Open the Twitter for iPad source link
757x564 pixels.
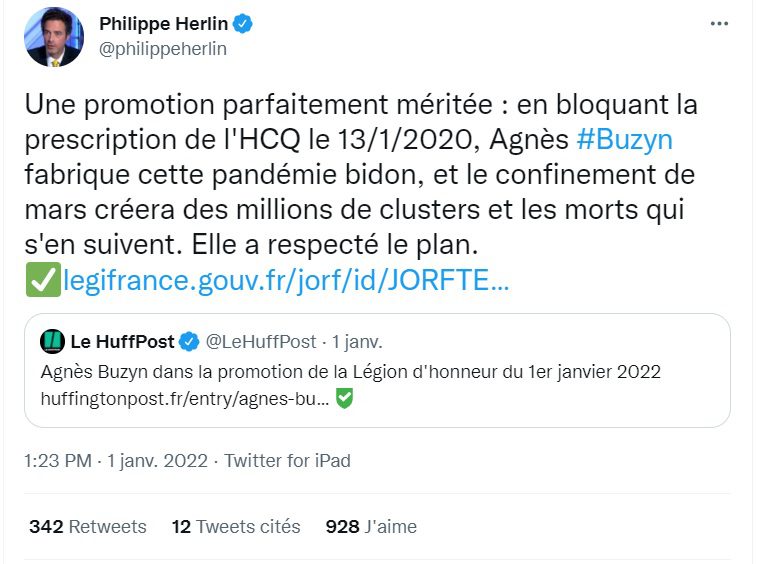pos(287,461)
